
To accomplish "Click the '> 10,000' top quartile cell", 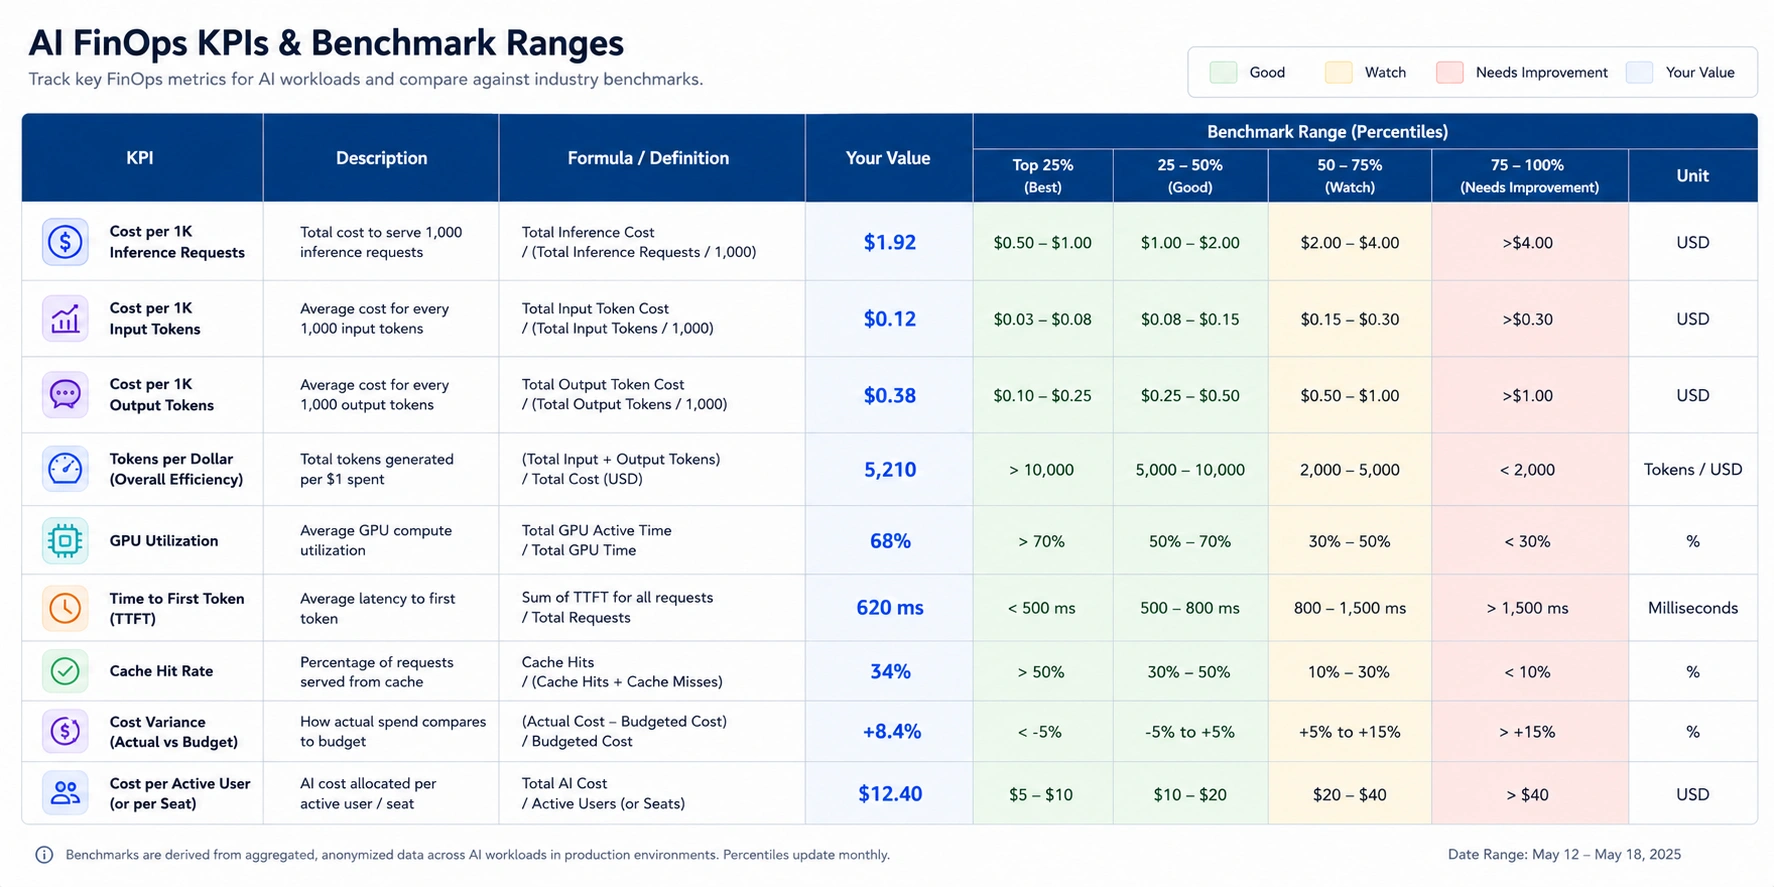I will (x=1042, y=469).
